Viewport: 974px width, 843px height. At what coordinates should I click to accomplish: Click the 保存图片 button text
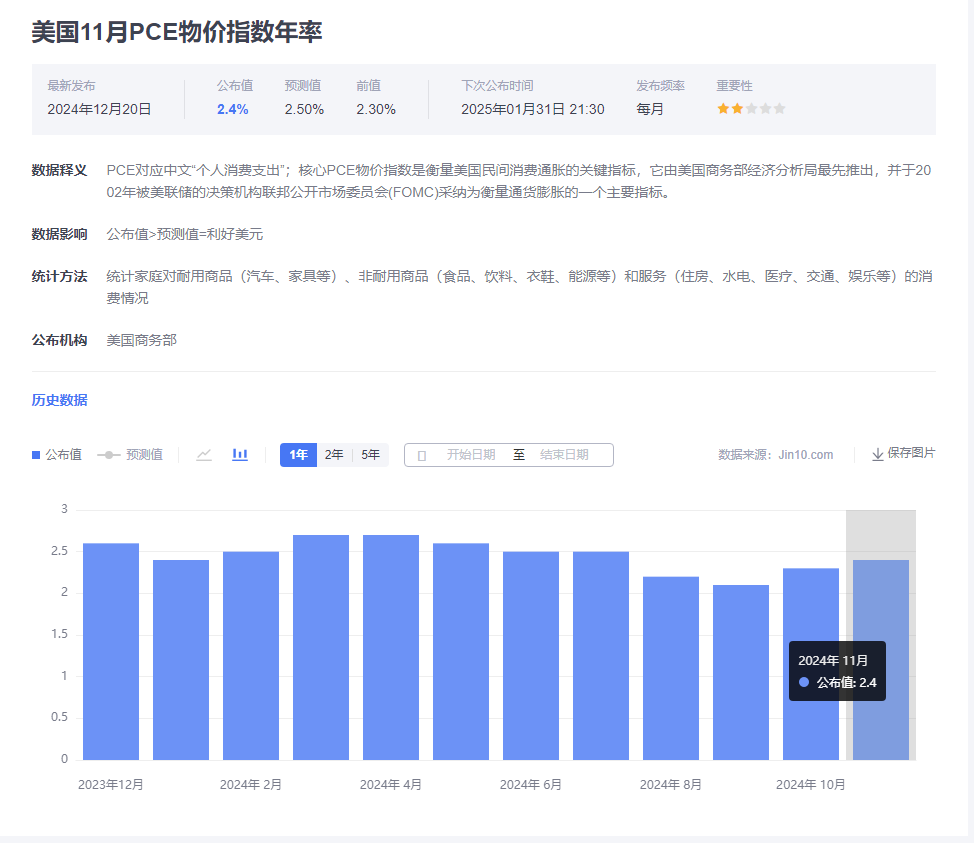pos(911,453)
